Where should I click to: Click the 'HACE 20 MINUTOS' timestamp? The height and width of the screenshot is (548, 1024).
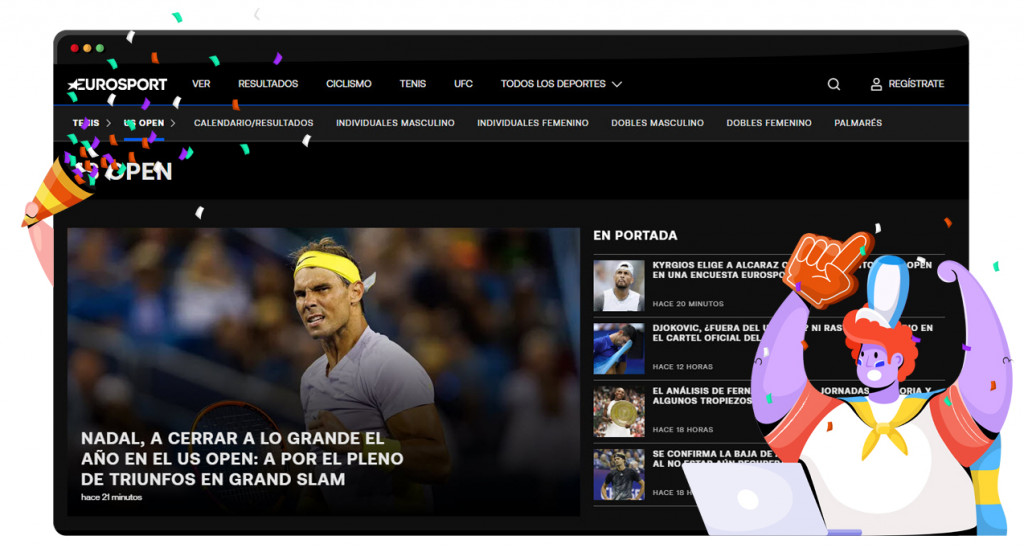point(688,304)
